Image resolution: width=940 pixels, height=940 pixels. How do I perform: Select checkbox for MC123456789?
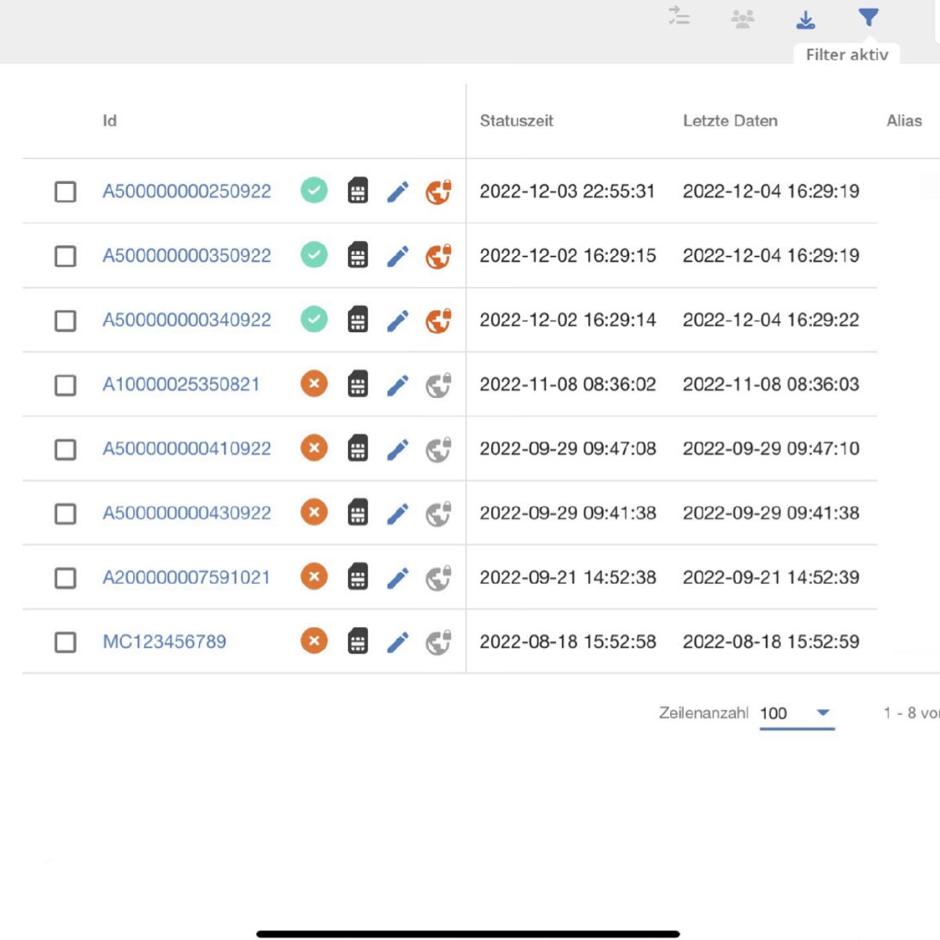click(x=65, y=642)
